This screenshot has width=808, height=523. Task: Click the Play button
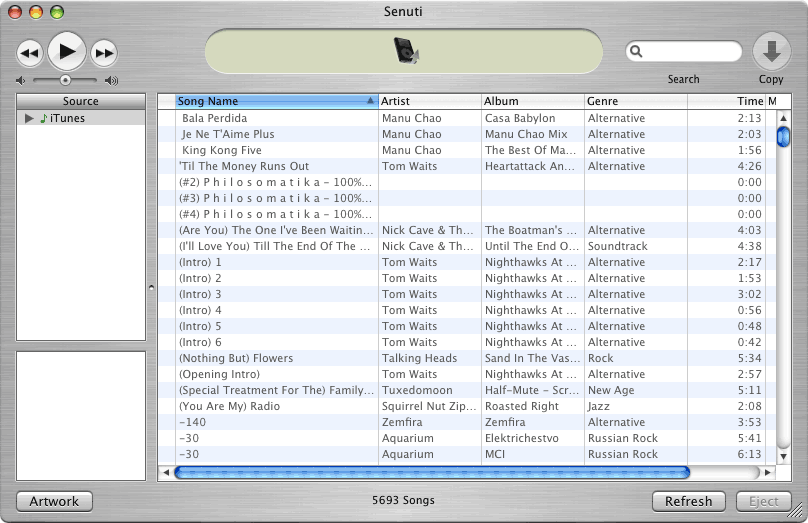click(66, 51)
